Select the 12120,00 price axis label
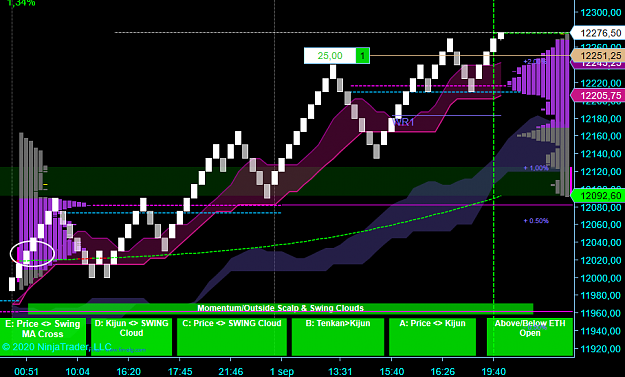 (x=601, y=172)
